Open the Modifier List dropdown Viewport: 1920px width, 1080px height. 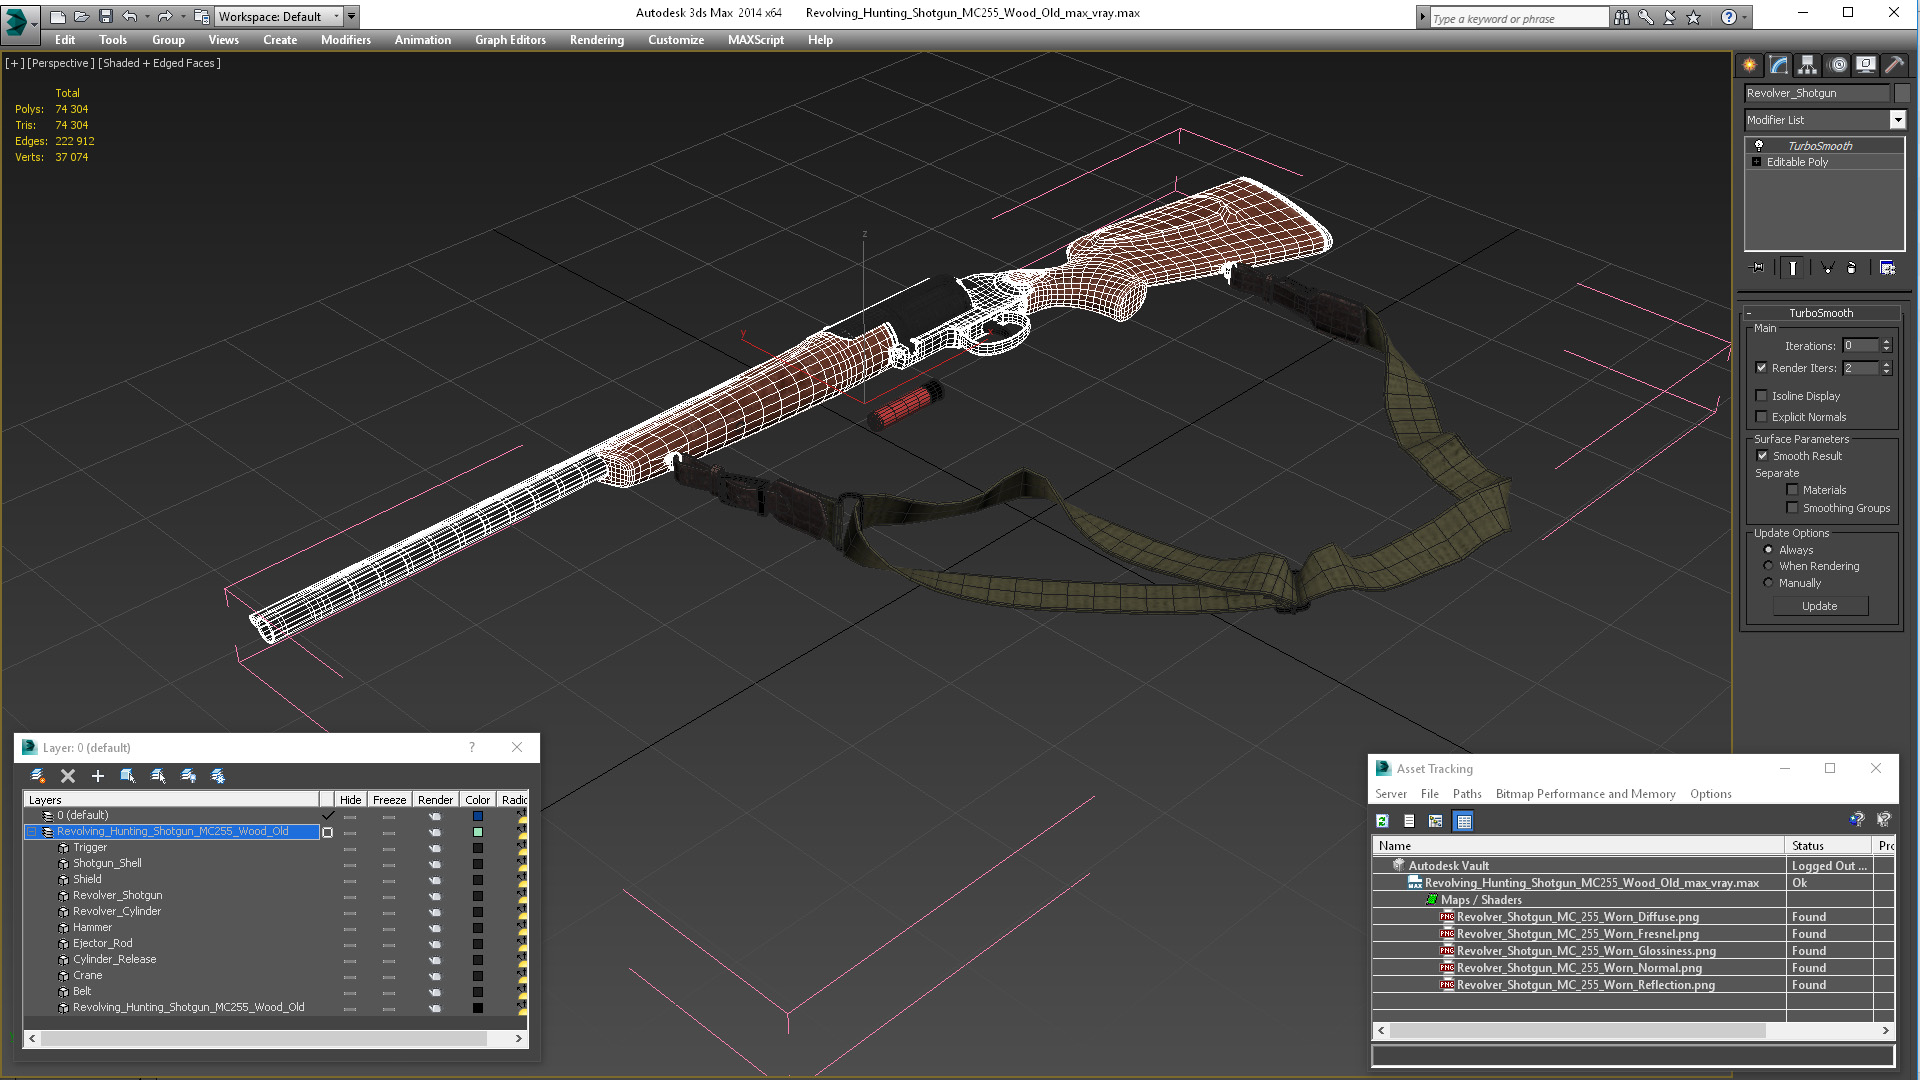[1897, 120]
